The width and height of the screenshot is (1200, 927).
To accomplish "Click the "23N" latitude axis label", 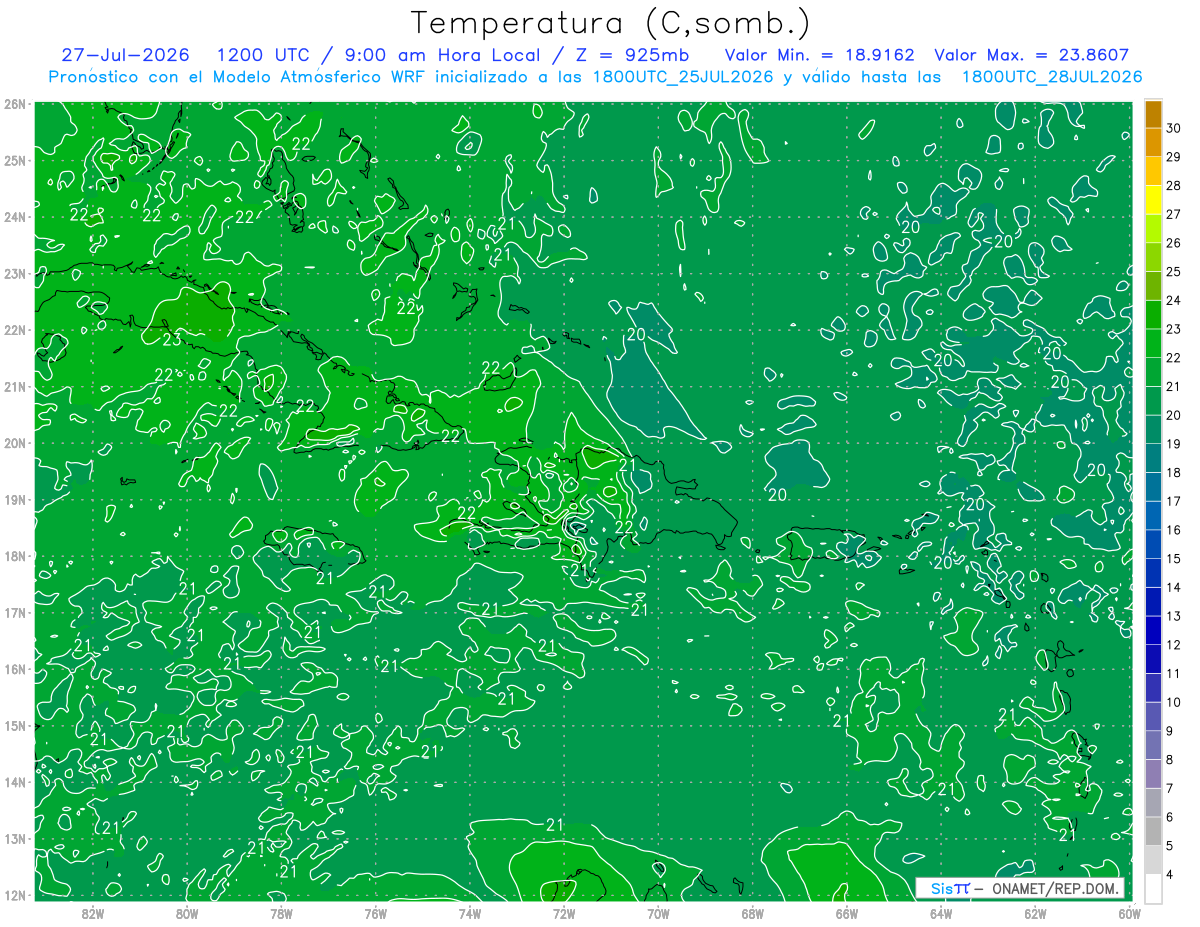I will coord(14,273).
